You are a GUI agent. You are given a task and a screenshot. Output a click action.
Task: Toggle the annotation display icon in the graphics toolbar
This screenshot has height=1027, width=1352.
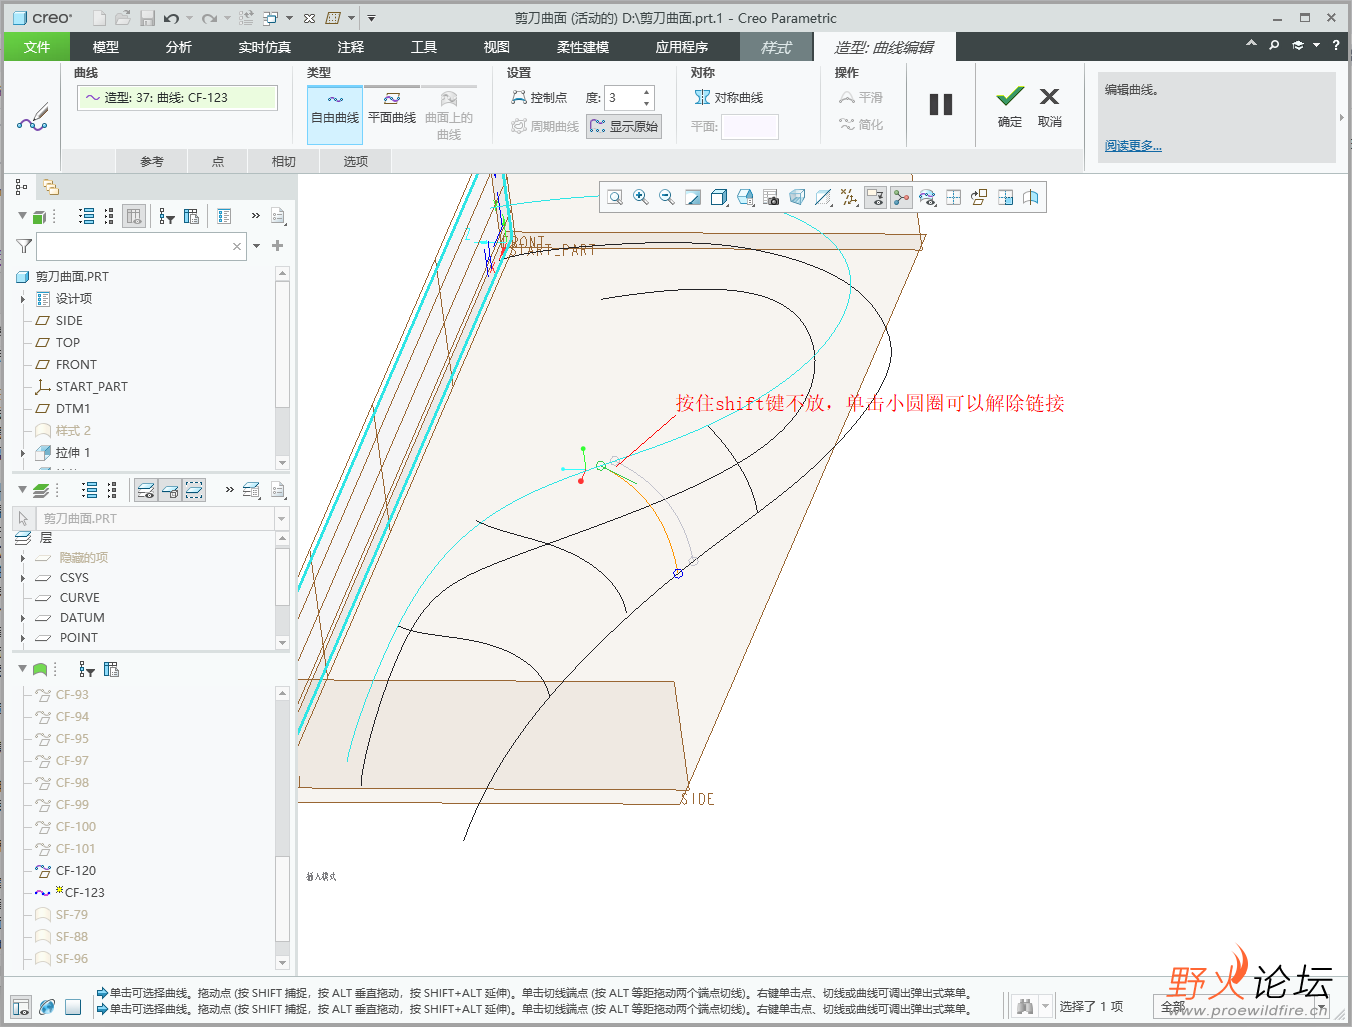875,197
